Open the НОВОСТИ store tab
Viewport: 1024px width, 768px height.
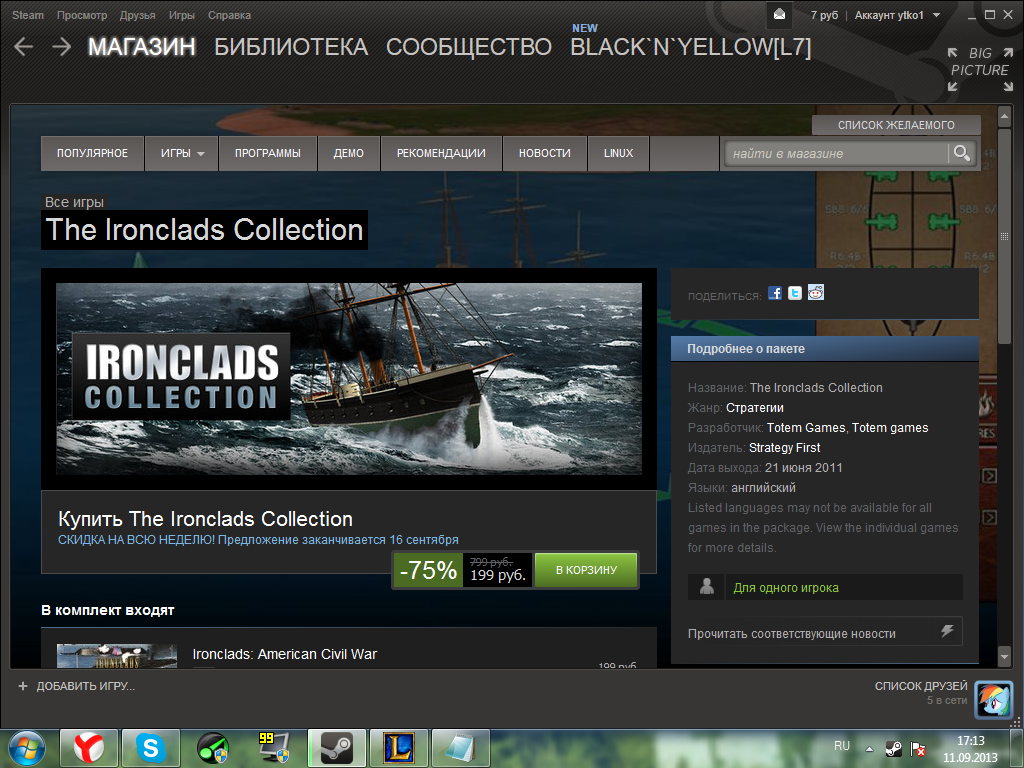[545, 153]
